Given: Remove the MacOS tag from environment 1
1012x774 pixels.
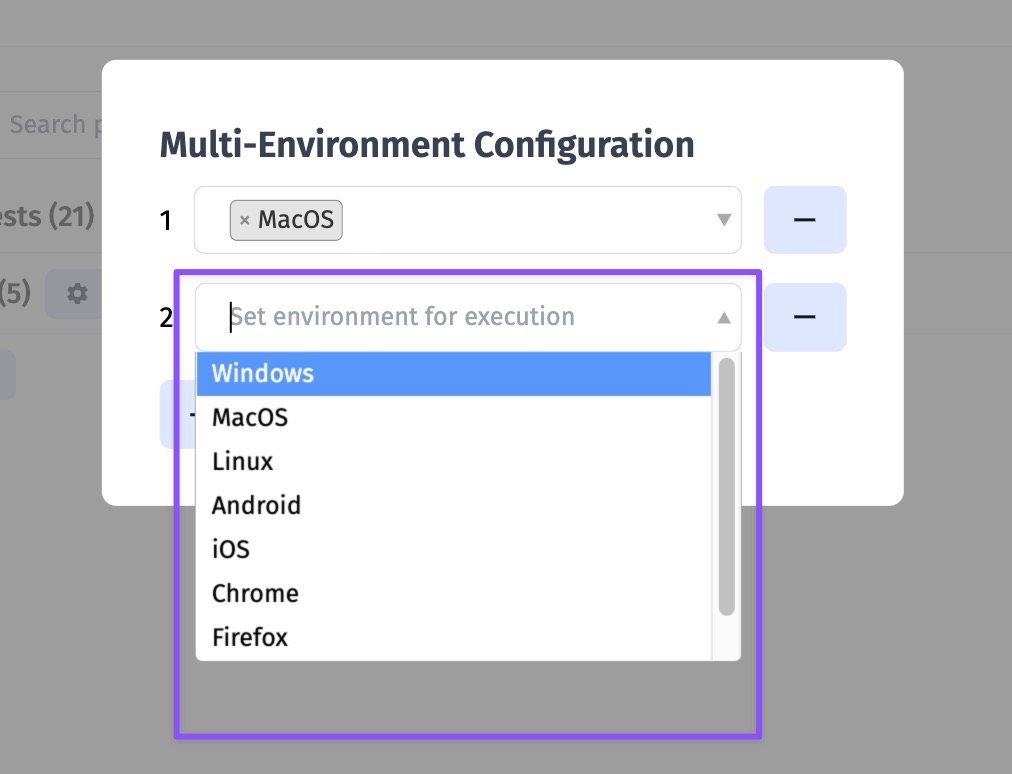Looking at the screenshot, I should (245, 220).
